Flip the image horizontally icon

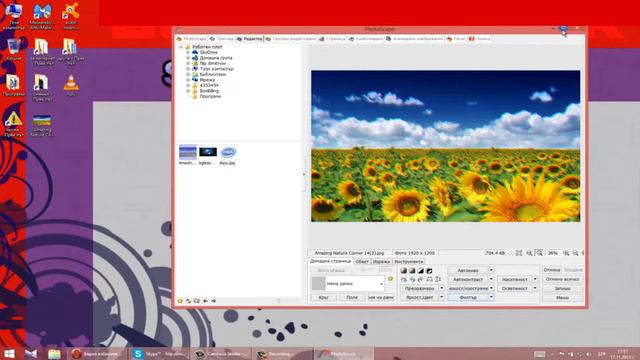point(429,280)
